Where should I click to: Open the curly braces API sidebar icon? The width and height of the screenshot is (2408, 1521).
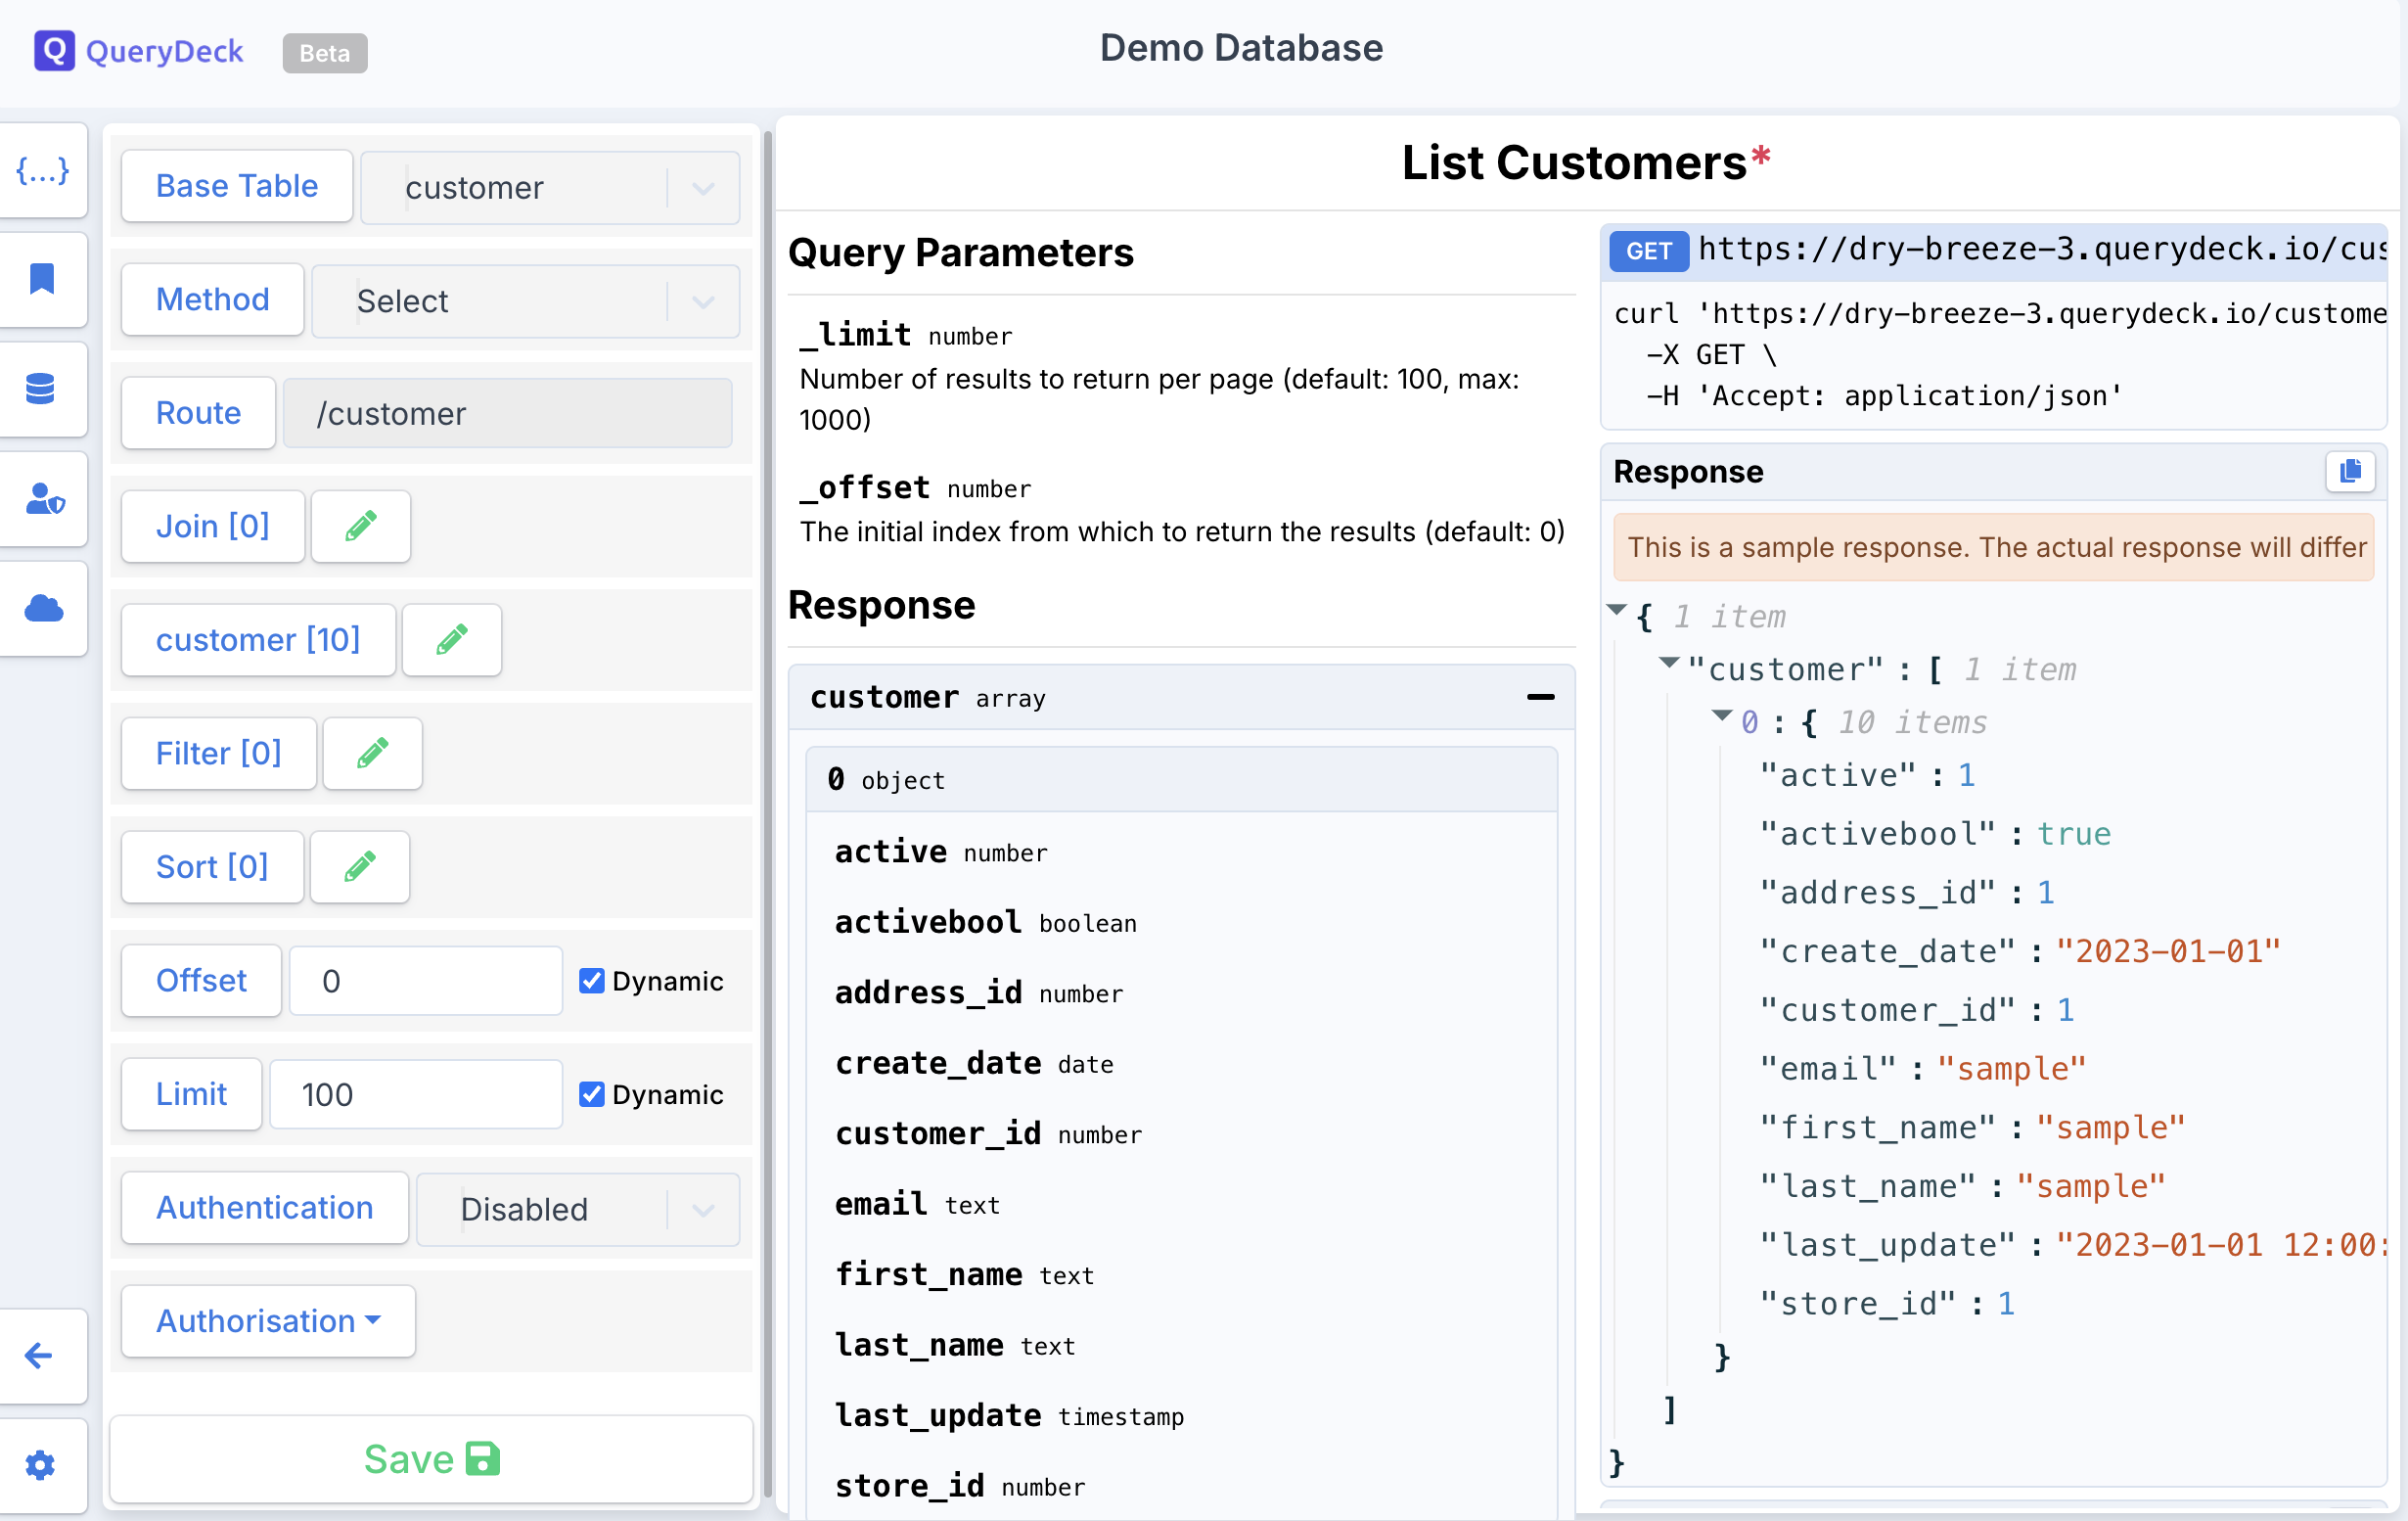click(42, 171)
